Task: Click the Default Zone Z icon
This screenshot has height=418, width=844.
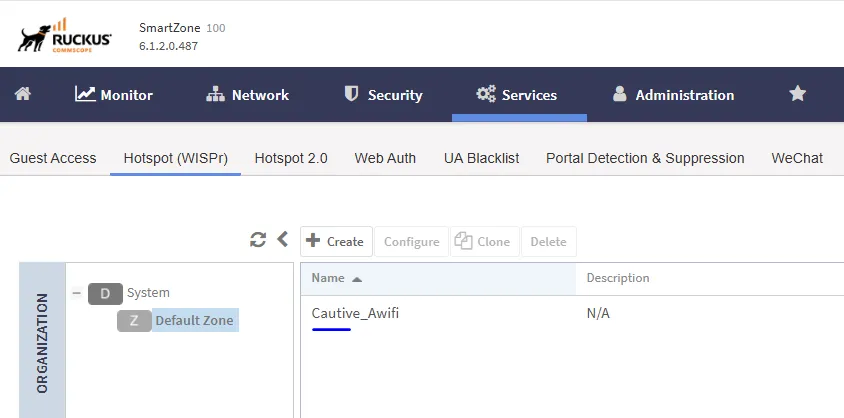Action: tap(134, 321)
